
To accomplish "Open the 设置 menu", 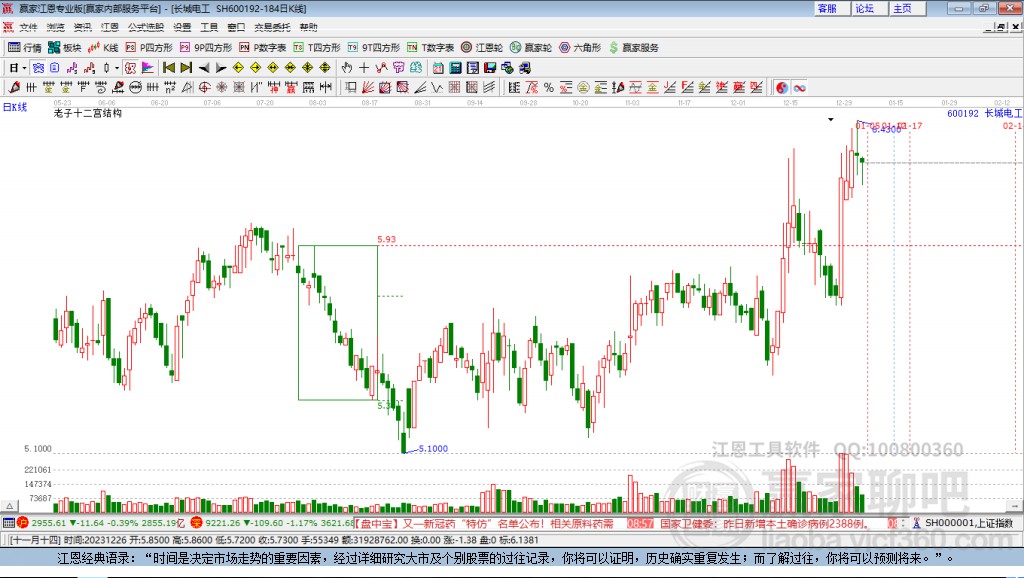I will 182,27.
